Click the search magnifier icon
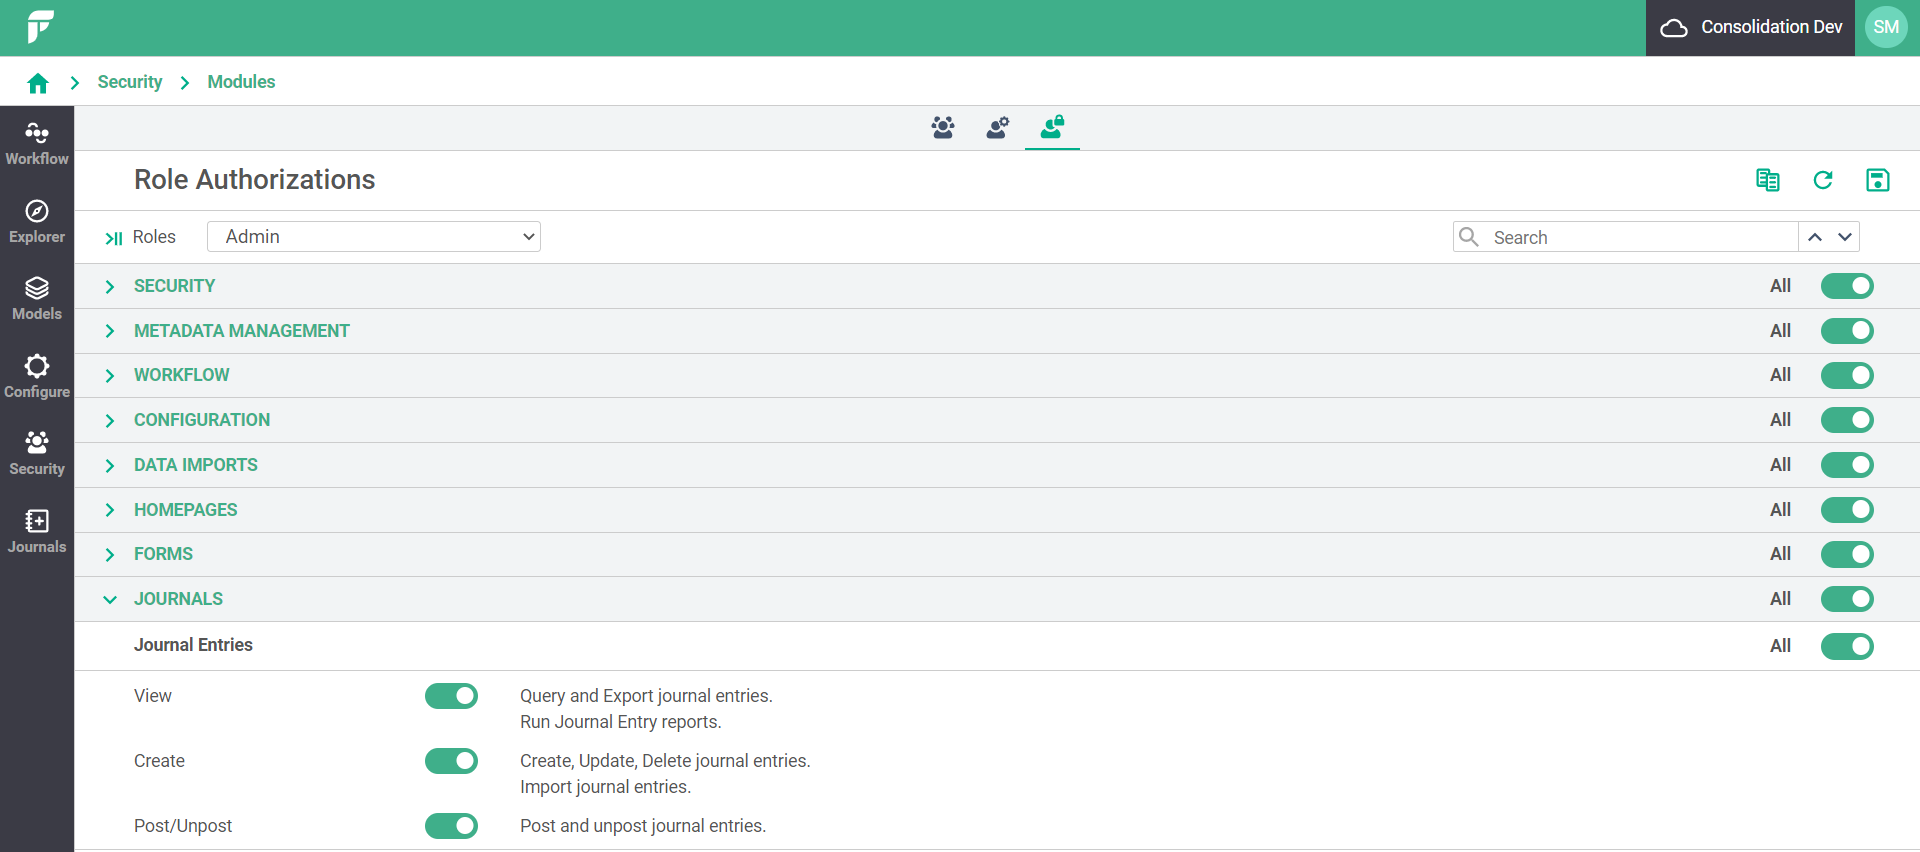The image size is (1920, 852). click(1469, 237)
